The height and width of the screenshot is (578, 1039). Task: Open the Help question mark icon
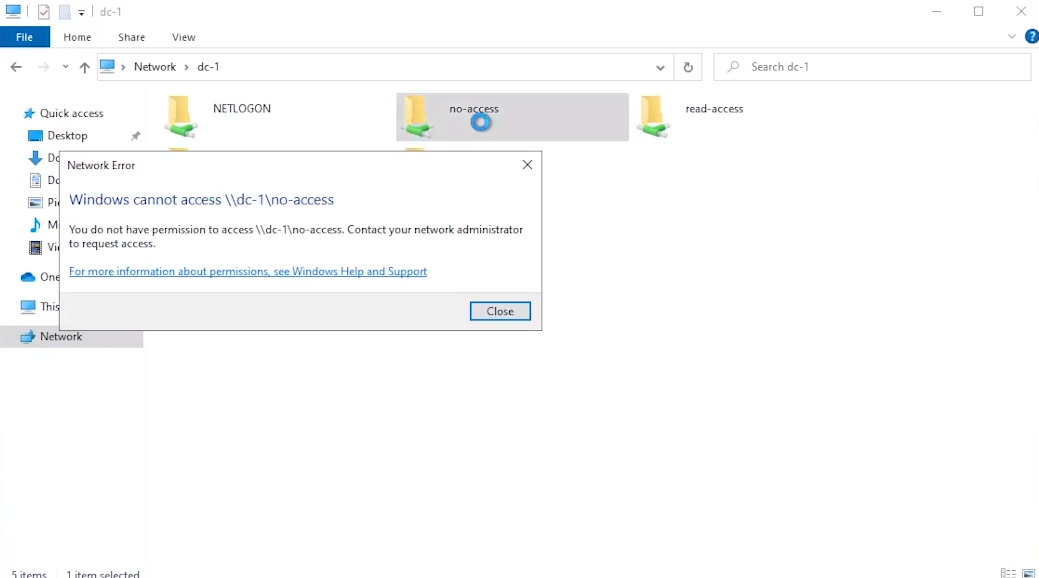pyautogui.click(x=1032, y=36)
